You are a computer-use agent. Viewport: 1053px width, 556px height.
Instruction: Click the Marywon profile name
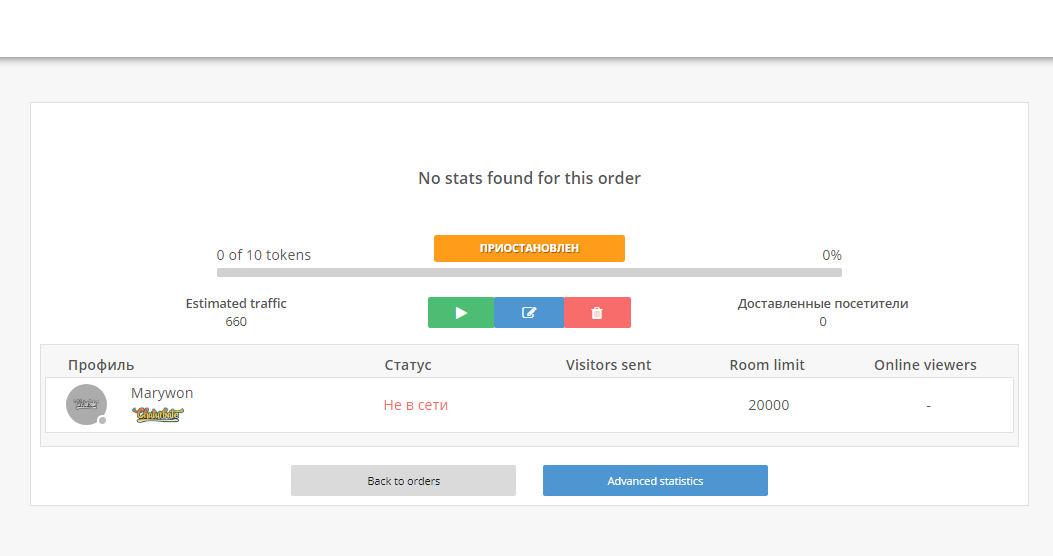(x=162, y=393)
